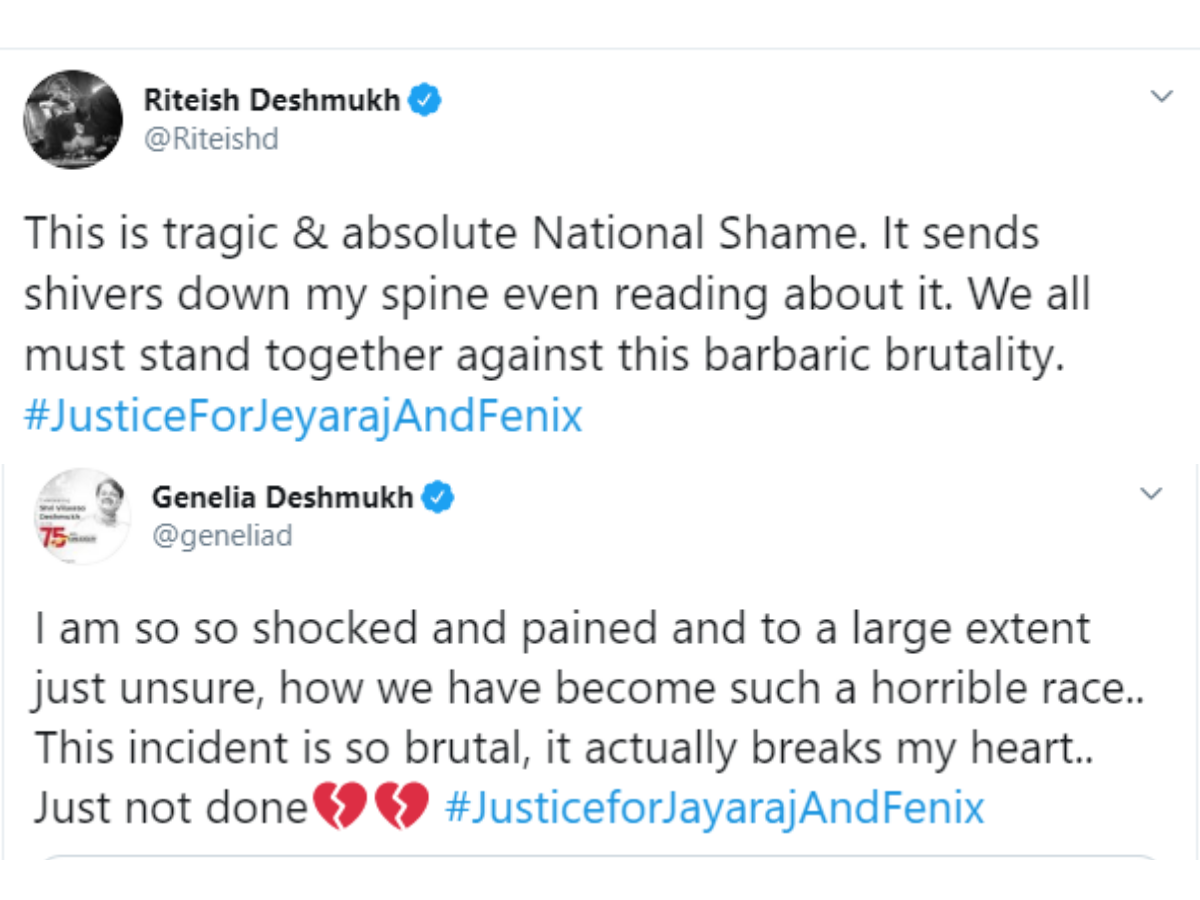
Task: Open Riteish Deshmukh's profile picture
Action: (x=73, y=119)
